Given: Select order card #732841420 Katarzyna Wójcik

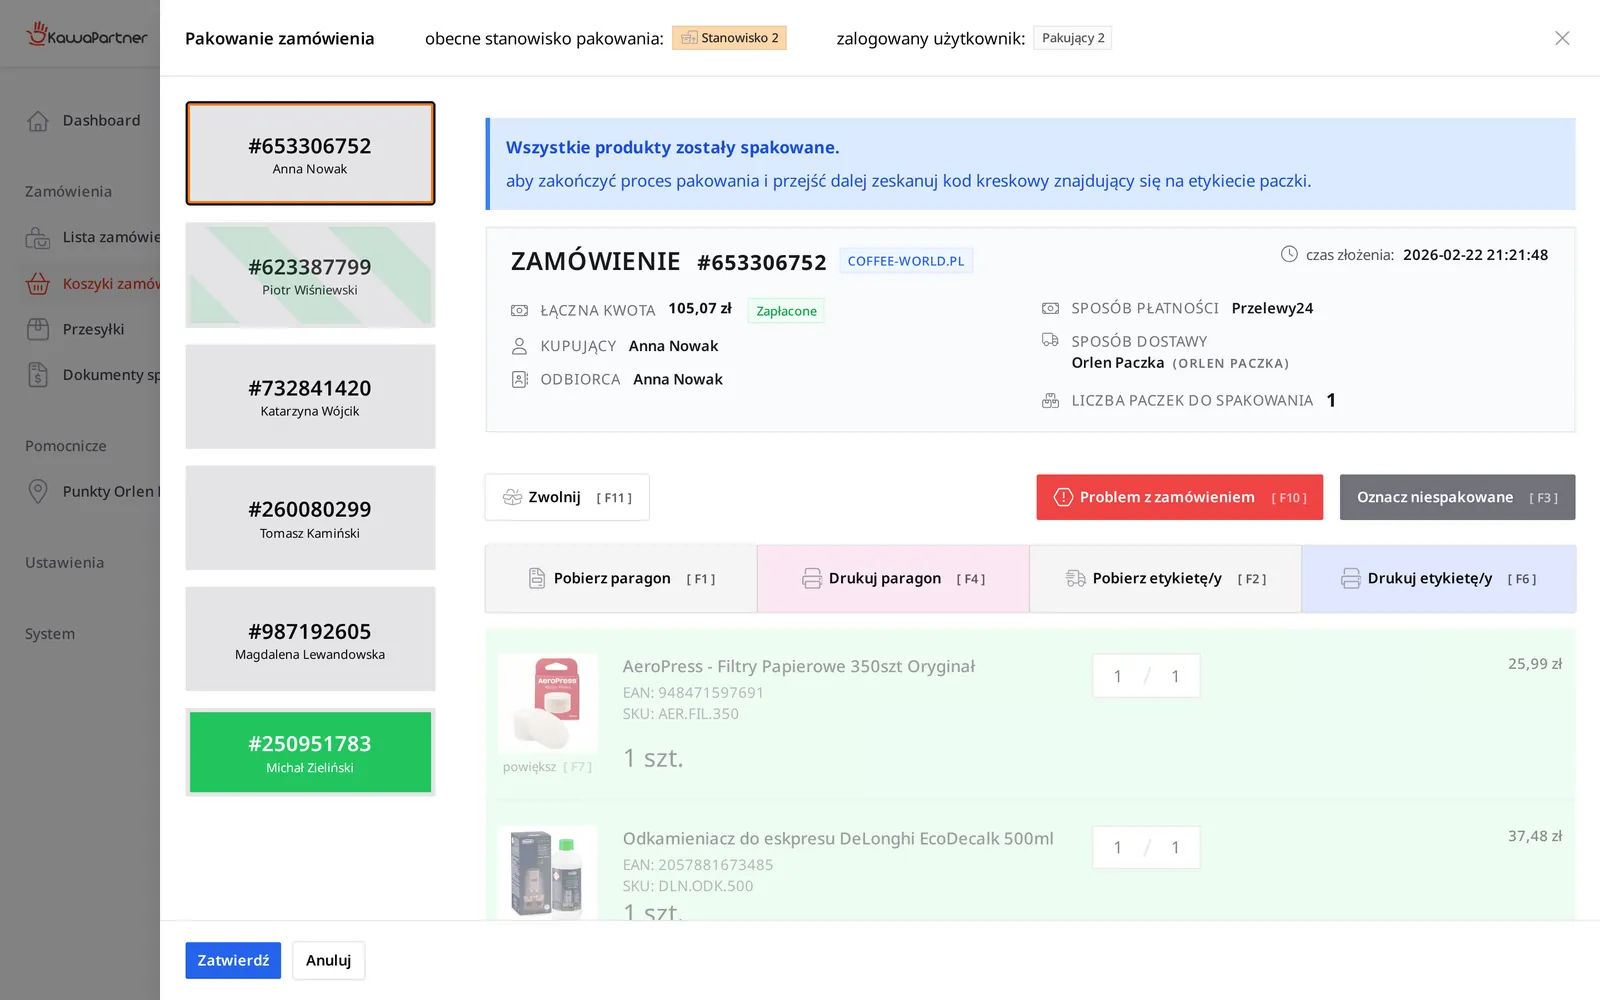Looking at the screenshot, I should pos(310,397).
